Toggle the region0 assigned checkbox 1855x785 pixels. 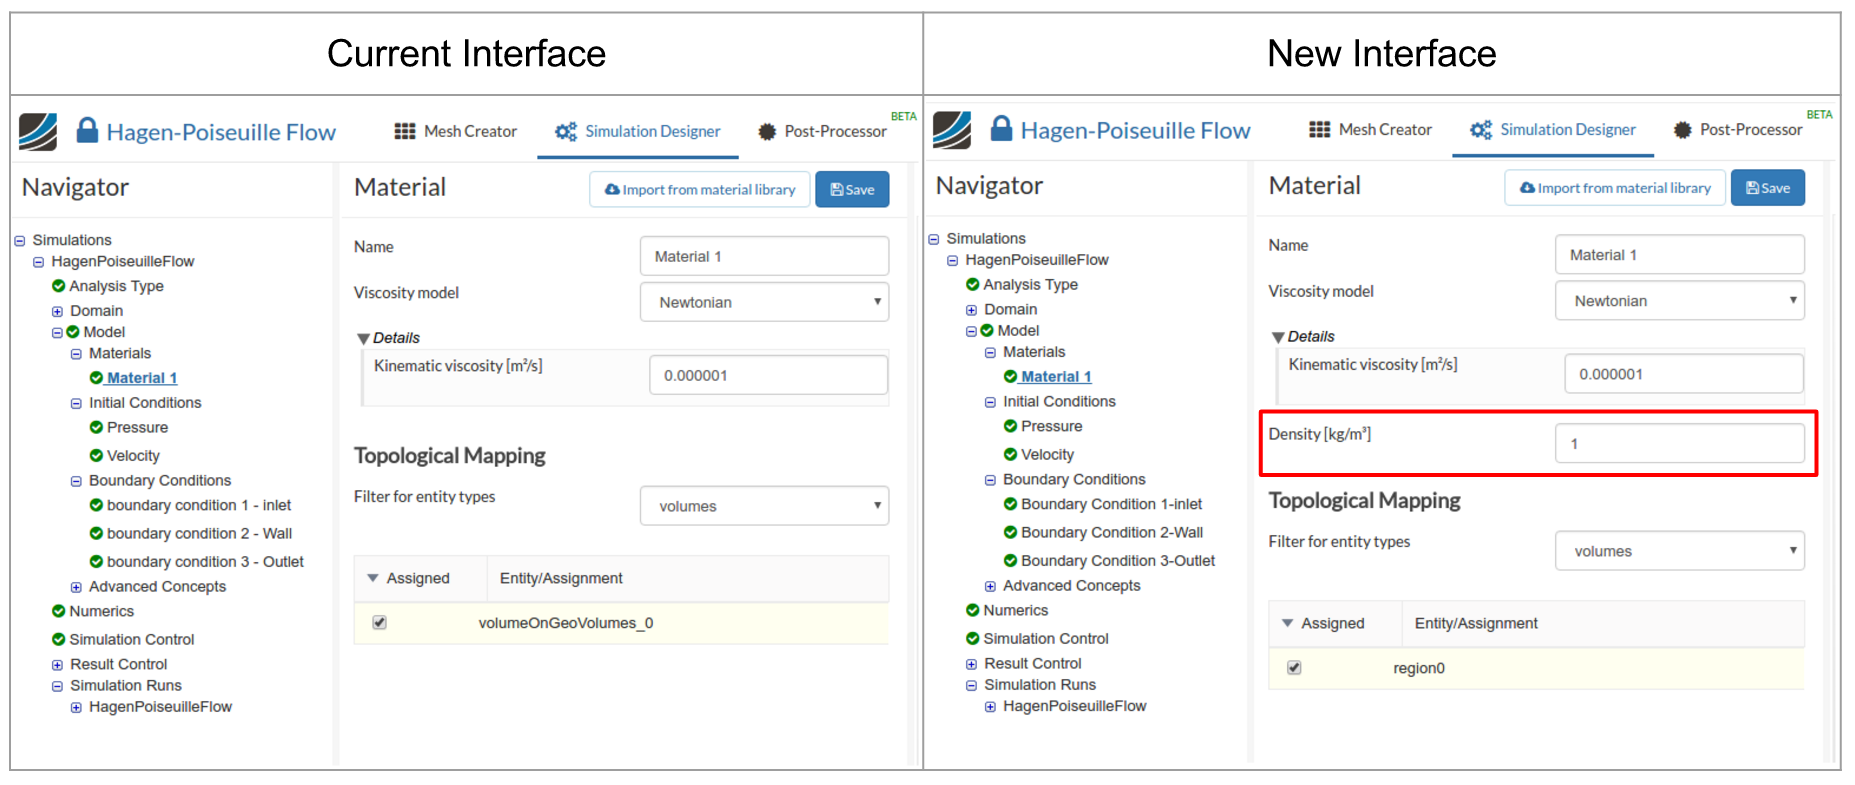click(1294, 667)
